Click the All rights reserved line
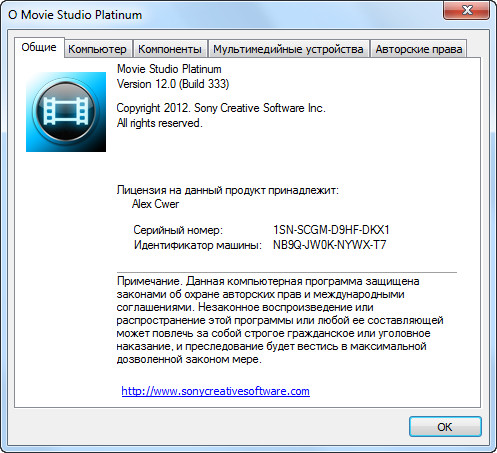The height and width of the screenshot is (453, 497). tap(159, 123)
